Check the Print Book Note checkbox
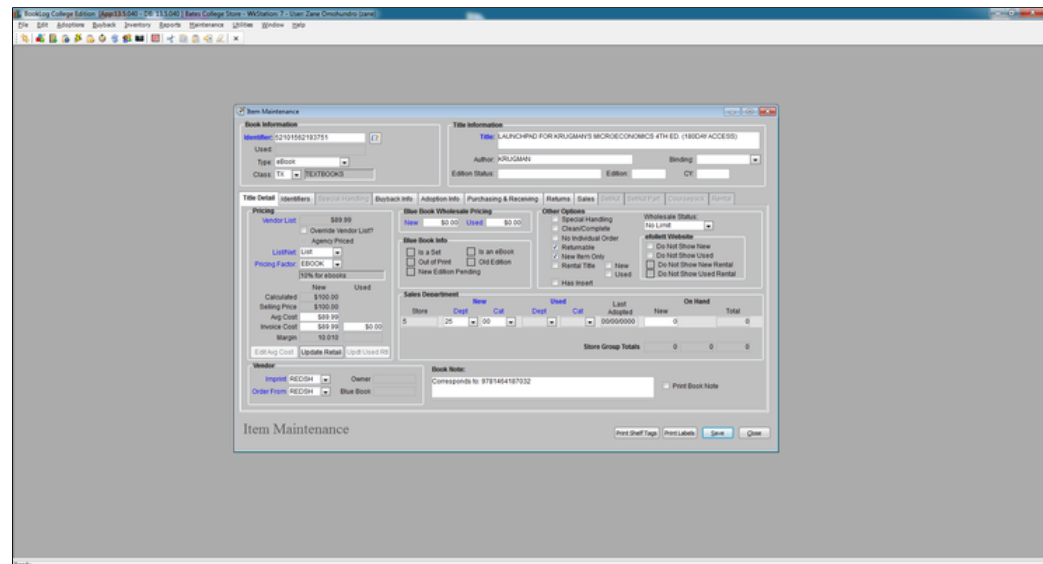 666,386
